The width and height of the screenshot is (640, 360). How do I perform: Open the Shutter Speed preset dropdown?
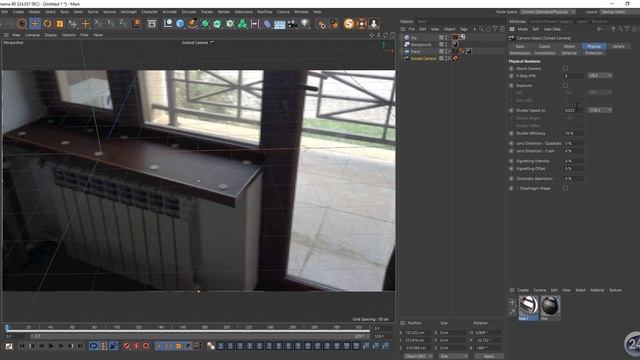click(600, 110)
